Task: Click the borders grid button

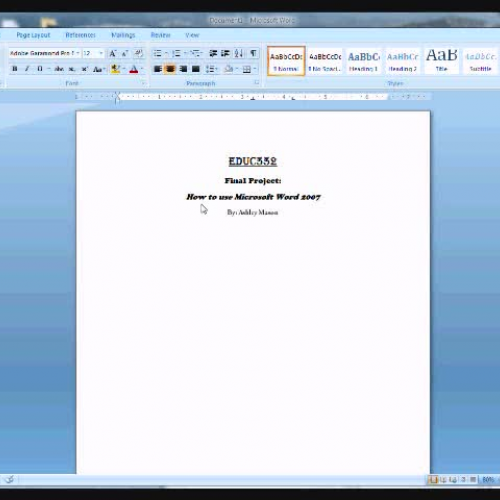Action: [x=247, y=69]
